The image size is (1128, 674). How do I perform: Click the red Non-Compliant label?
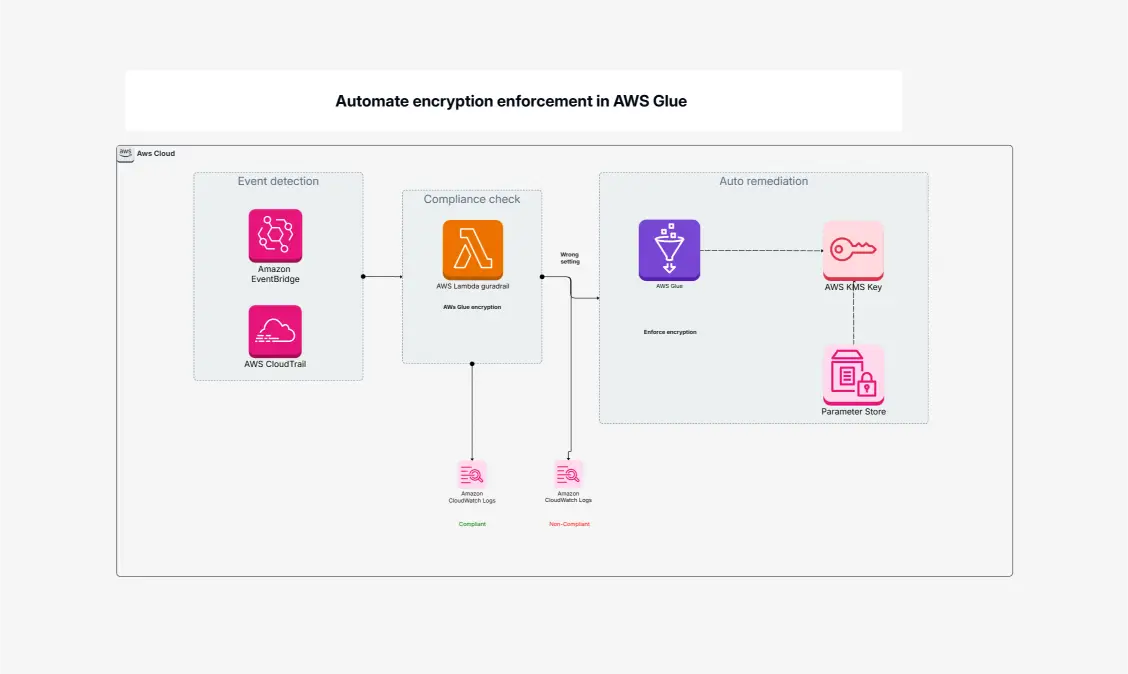[568, 523]
